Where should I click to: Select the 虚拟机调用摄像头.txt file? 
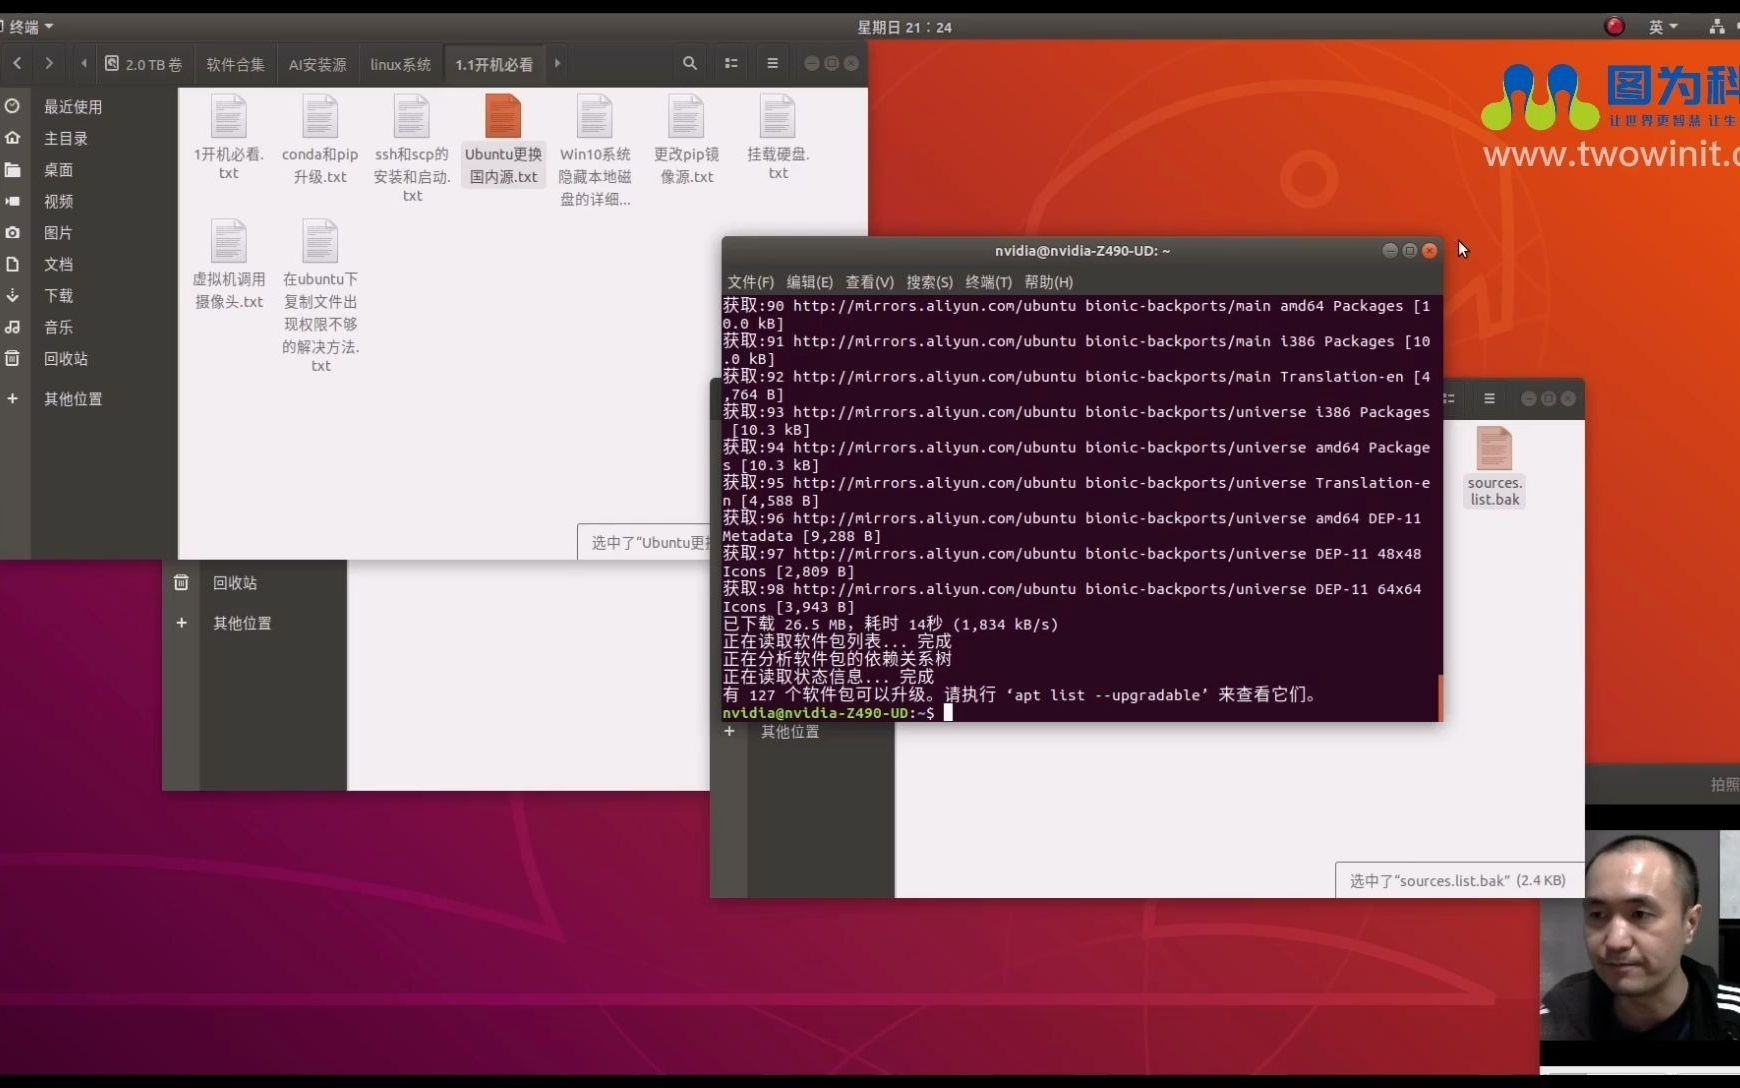pos(228,264)
